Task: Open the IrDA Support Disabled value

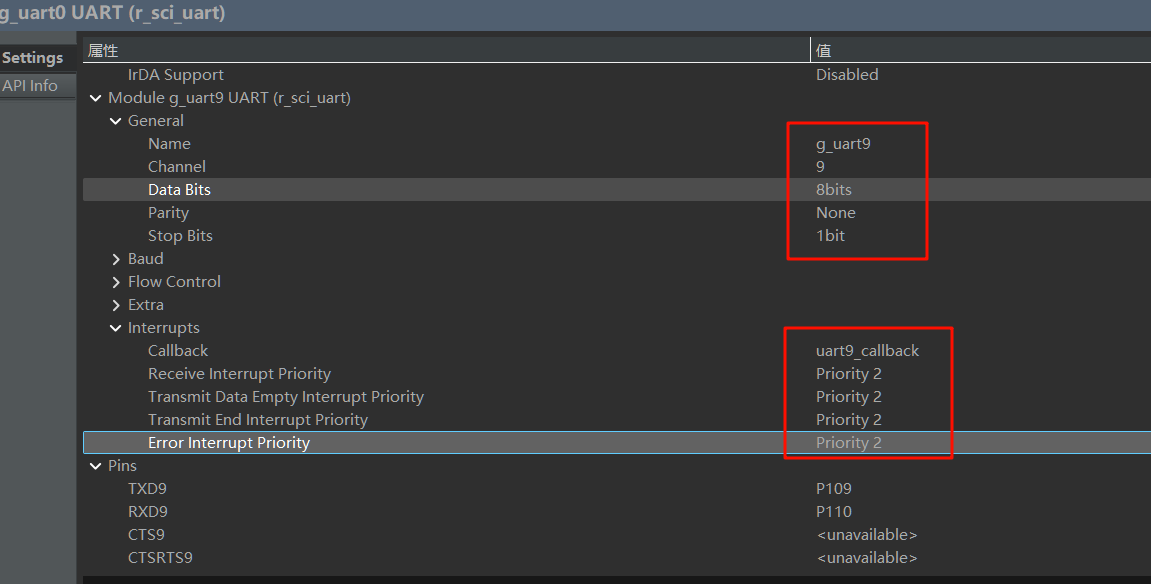Action: point(847,75)
